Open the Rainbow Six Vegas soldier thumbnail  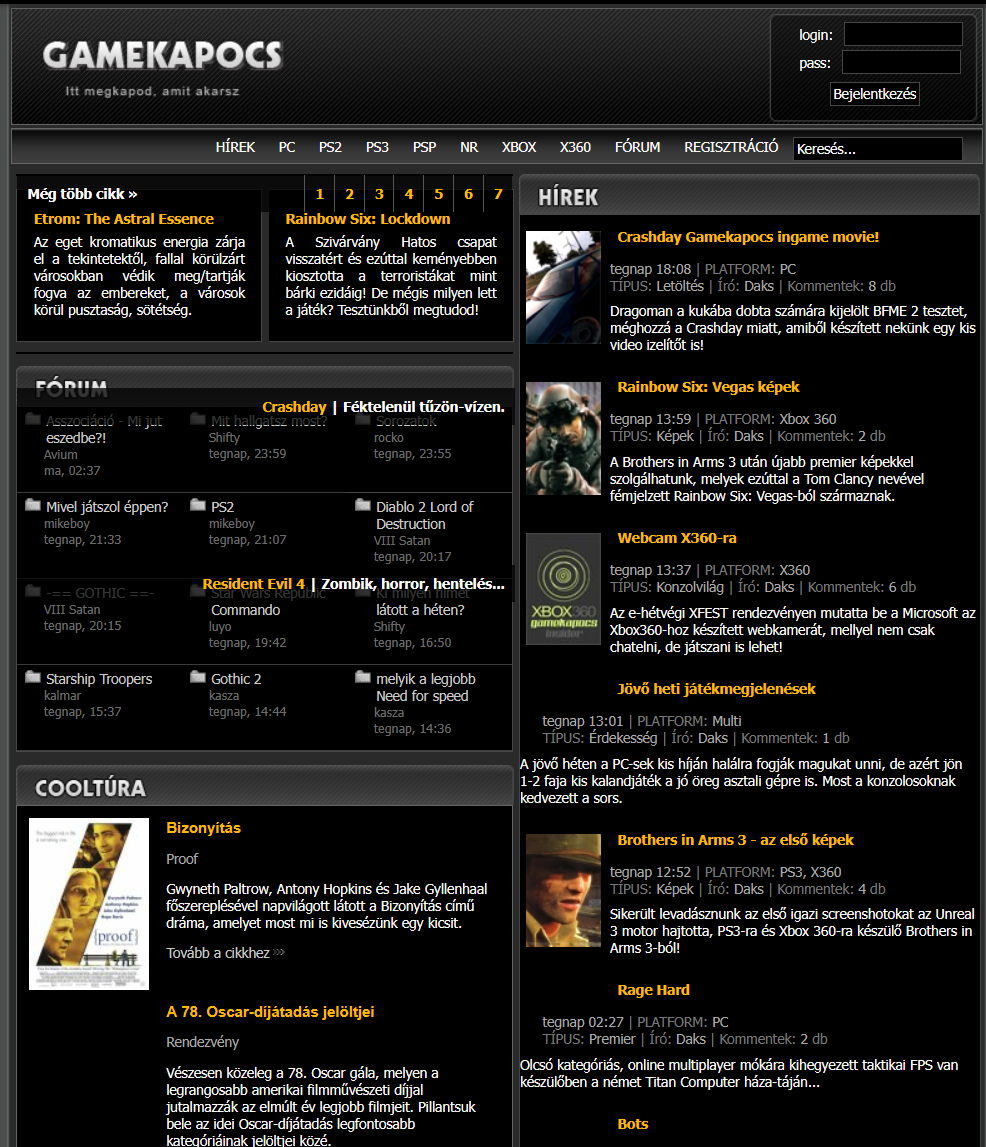(563, 438)
